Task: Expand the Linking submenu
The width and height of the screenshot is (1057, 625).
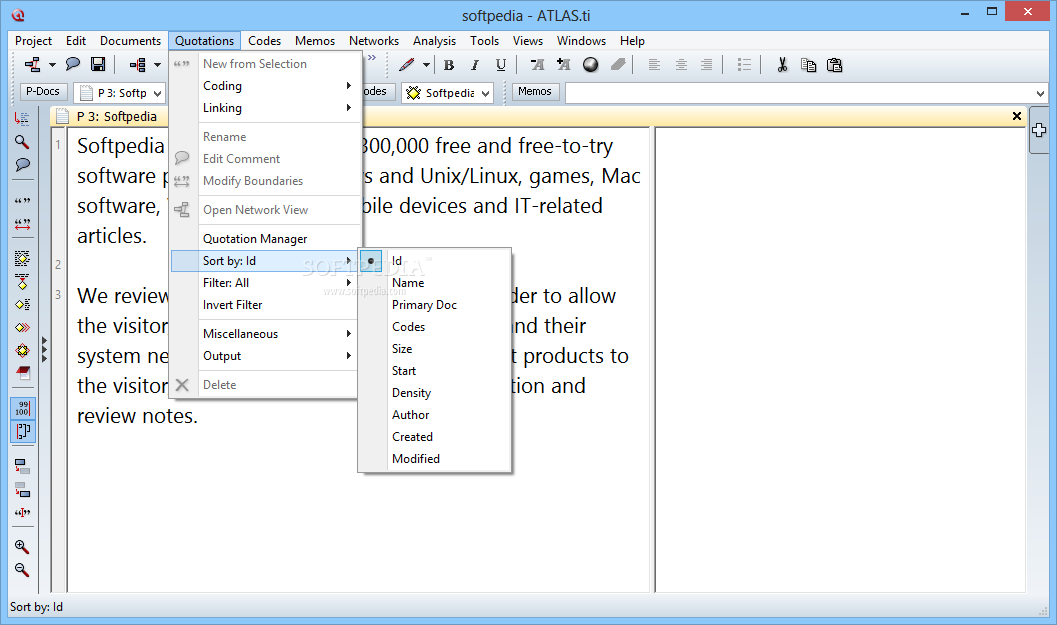Action: click(264, 108)
